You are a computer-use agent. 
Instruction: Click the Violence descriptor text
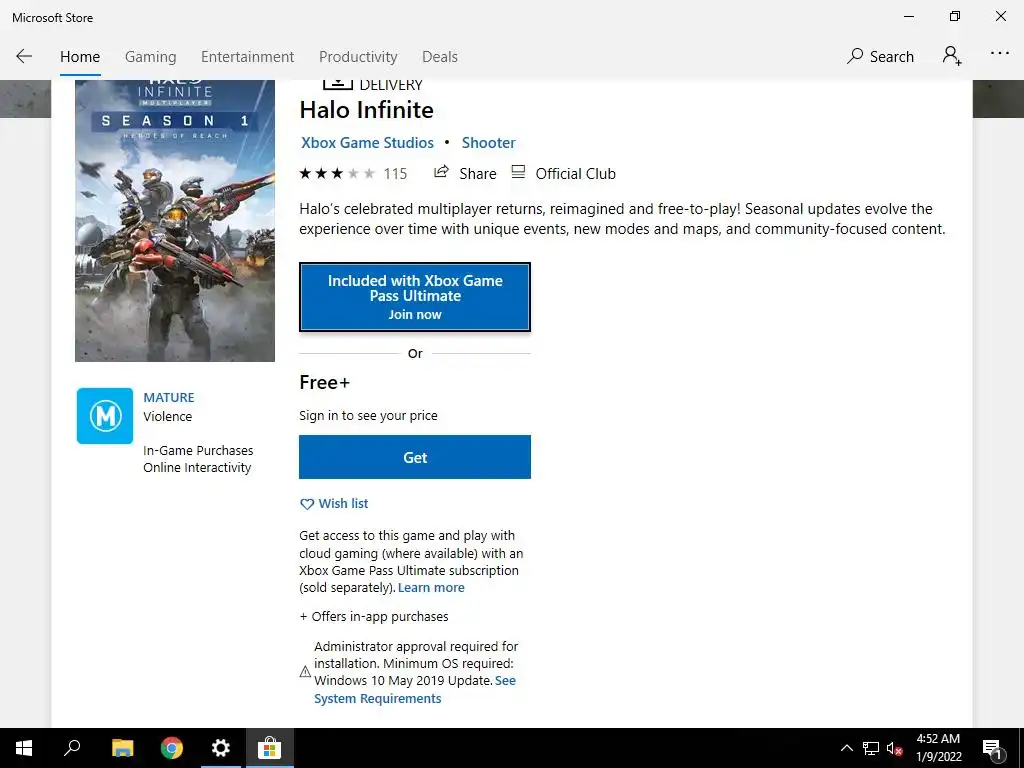pyautogui.click(x=168, y=417)
